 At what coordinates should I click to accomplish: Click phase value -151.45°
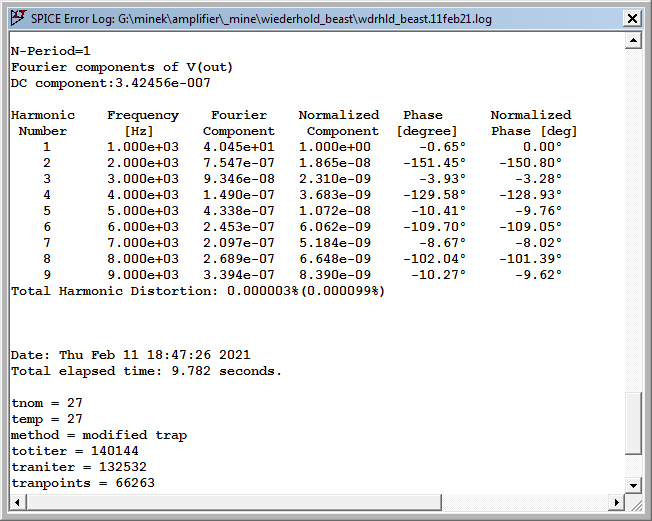435,163
